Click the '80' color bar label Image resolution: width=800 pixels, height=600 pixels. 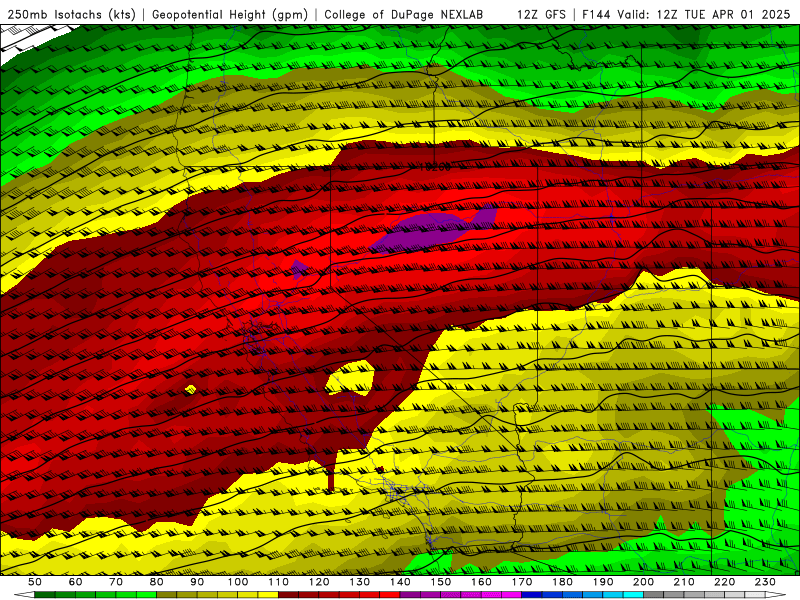pyautogui.click(x=157, y=582)
